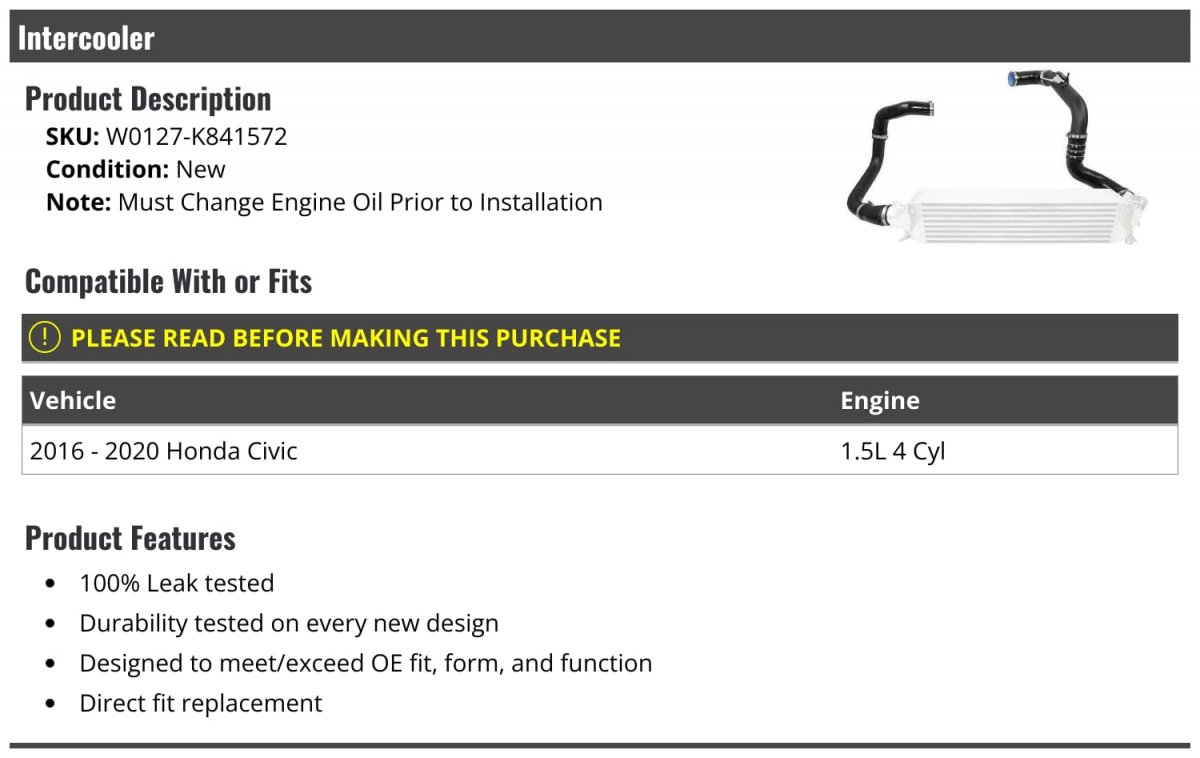Image resolution: width=1200 pixels, height=758 pixels.
Task: Click the Vehicle column header
Action: [x=73, y=400]
